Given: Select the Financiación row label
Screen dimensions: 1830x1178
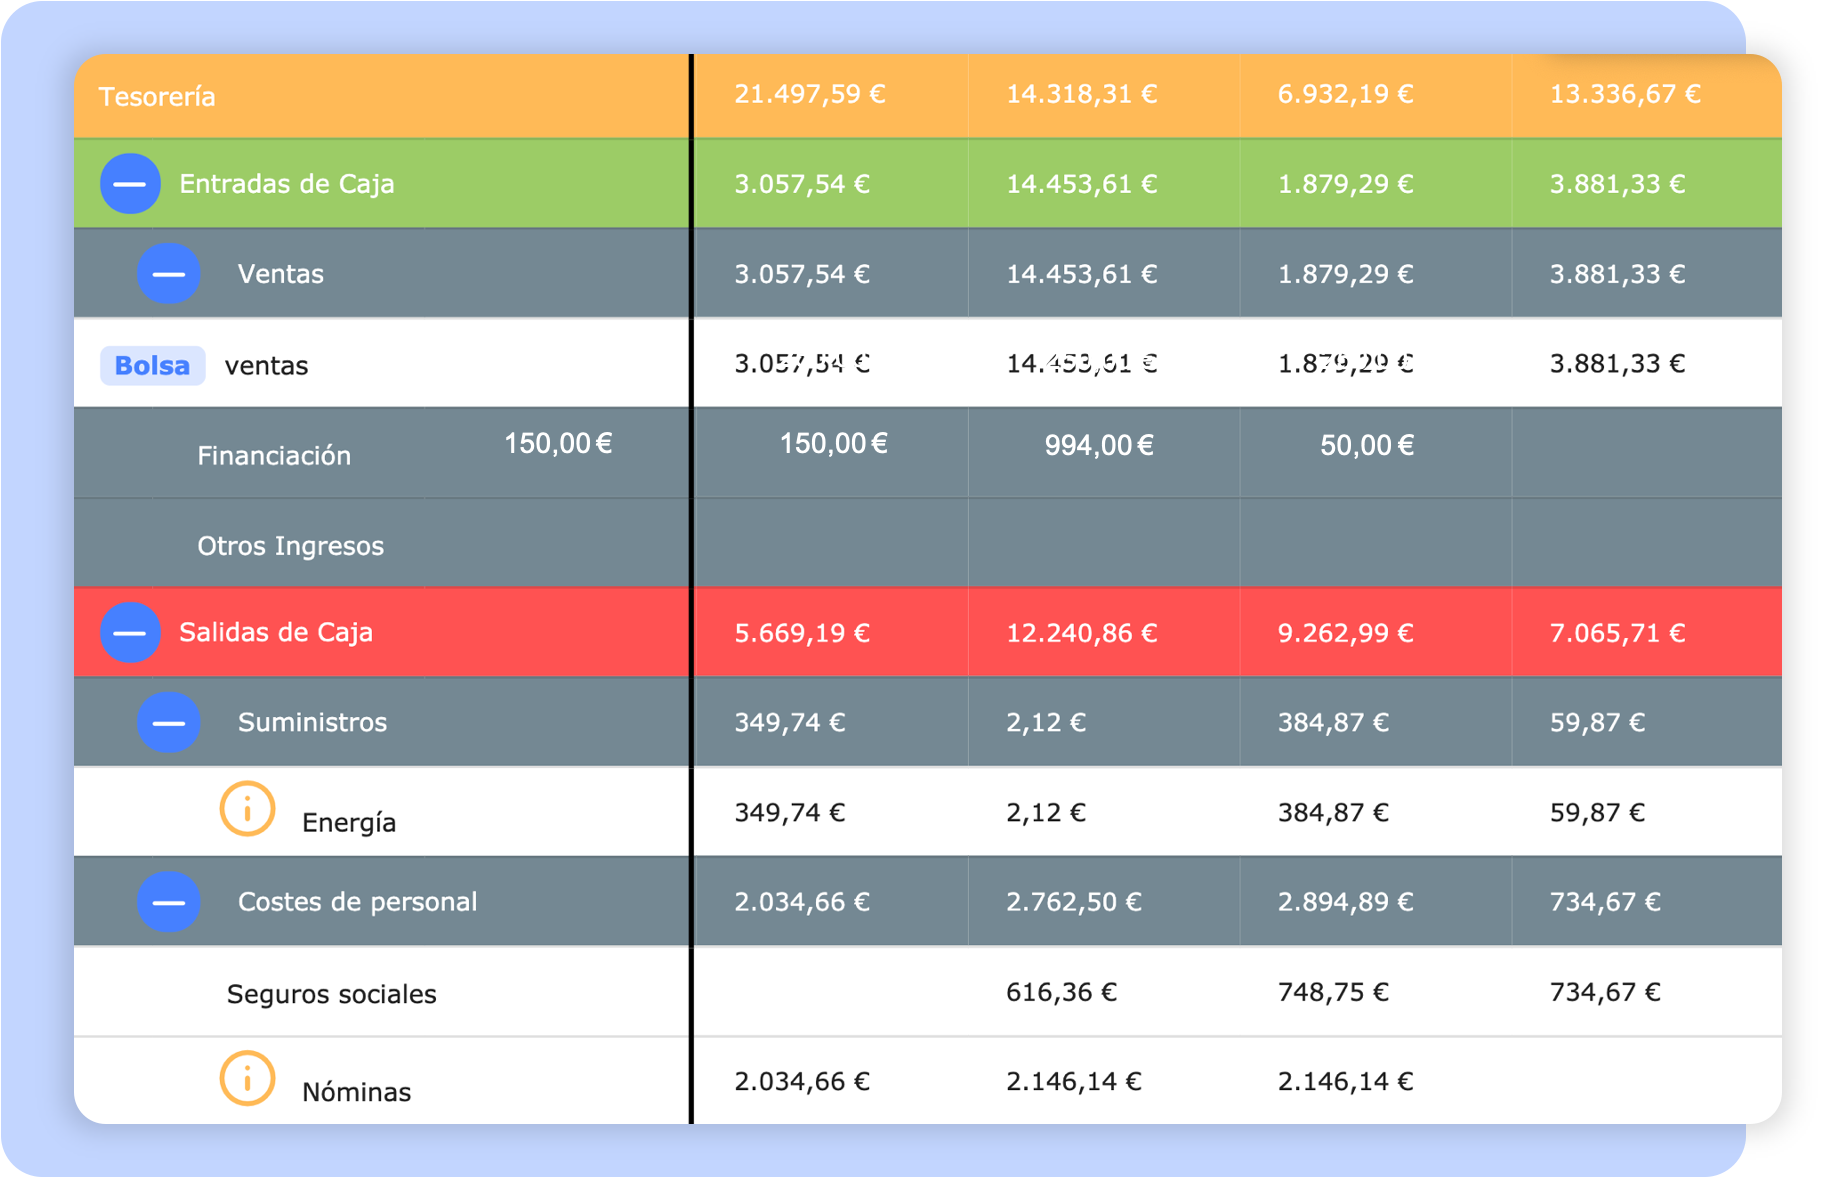Looking at the screenshot, I should pos(274,454).
